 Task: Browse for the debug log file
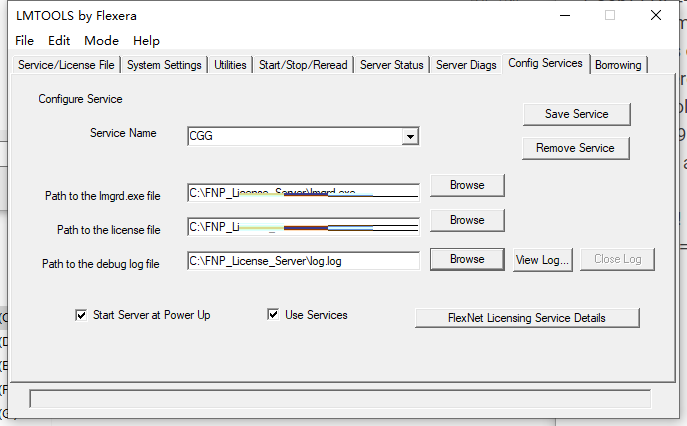tap(467, 259)
